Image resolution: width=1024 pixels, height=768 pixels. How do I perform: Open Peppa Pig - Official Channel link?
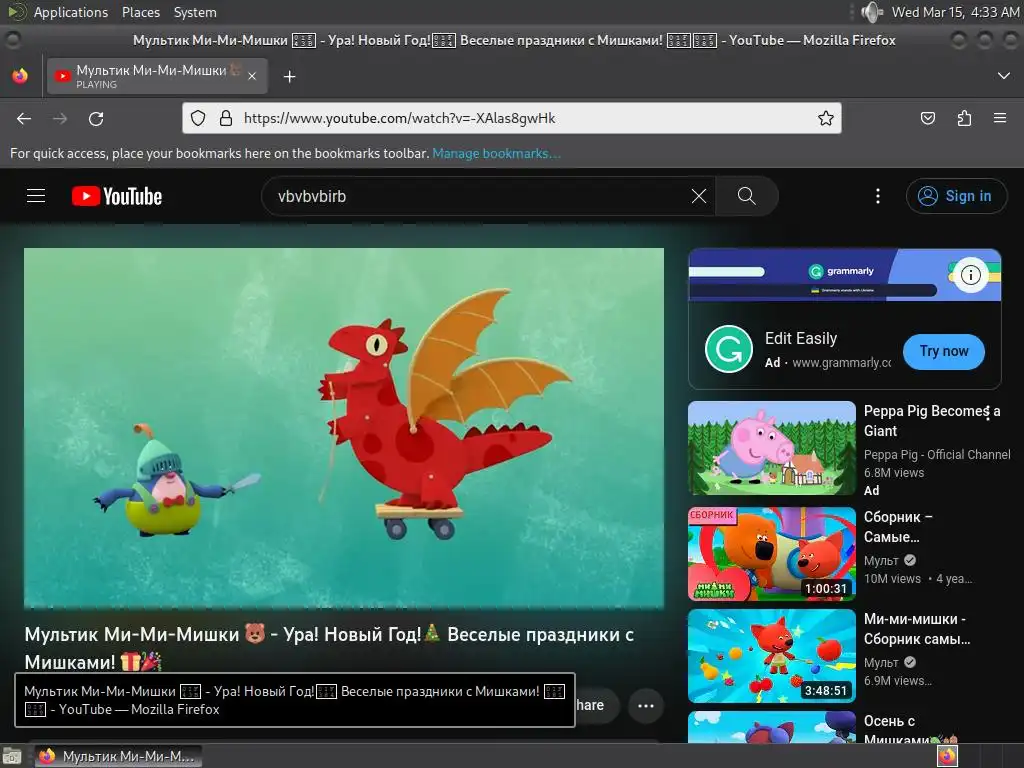[937, 455]
